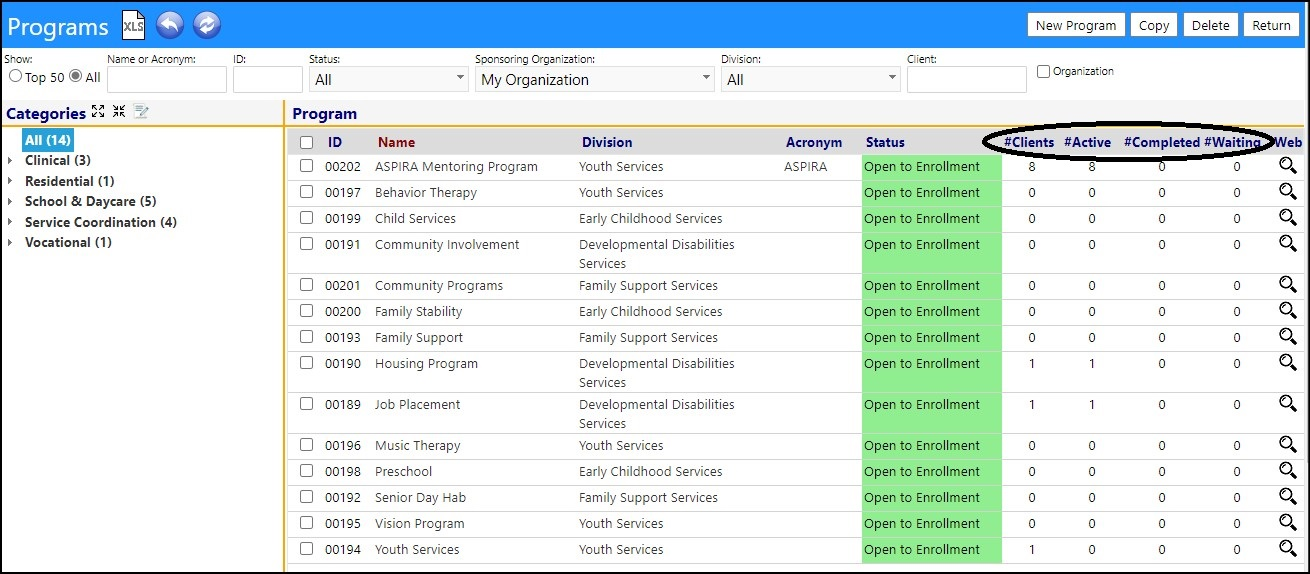1310x574 pixels.
Task: Check the box for program 00202
Action: [306, 166]
